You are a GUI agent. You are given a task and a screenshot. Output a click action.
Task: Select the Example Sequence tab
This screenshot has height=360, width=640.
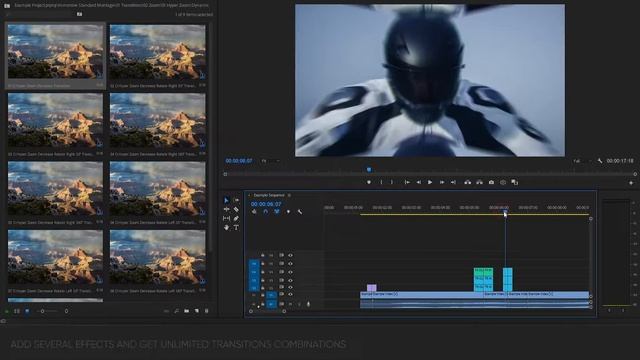tap(269, 195)
